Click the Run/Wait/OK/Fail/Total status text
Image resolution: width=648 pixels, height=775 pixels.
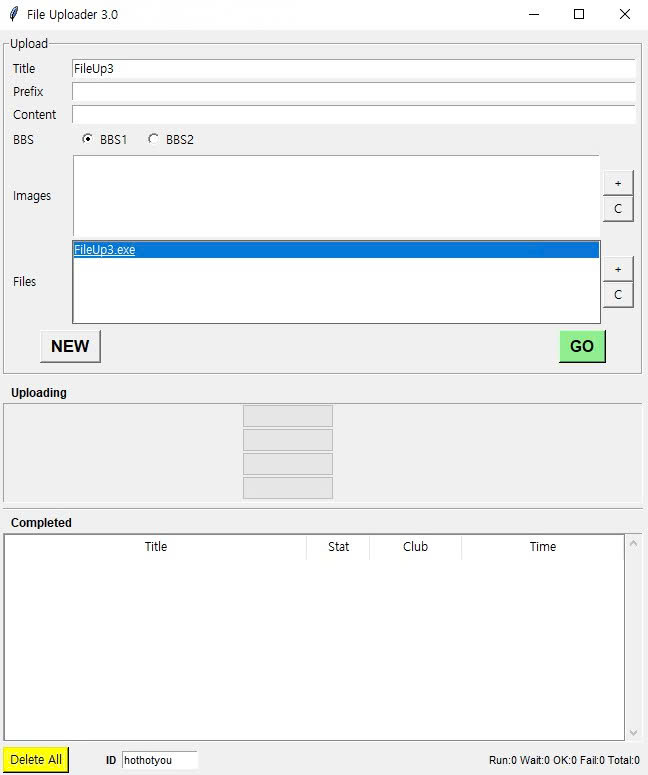(x=564, y=760)
